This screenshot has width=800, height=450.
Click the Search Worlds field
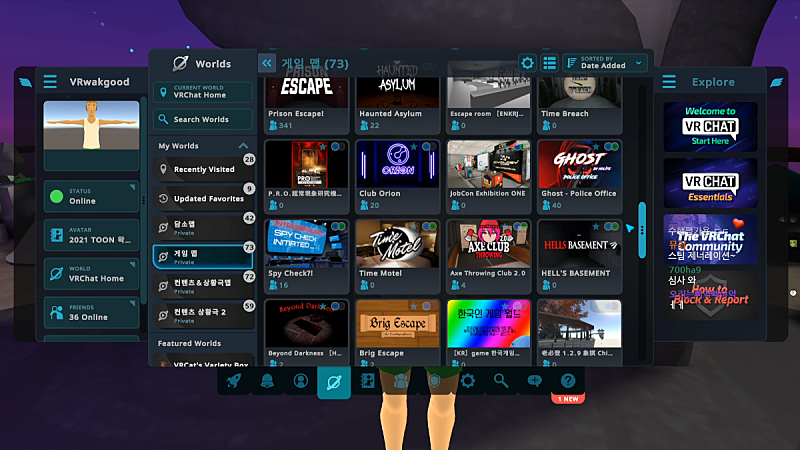point(203,119)
